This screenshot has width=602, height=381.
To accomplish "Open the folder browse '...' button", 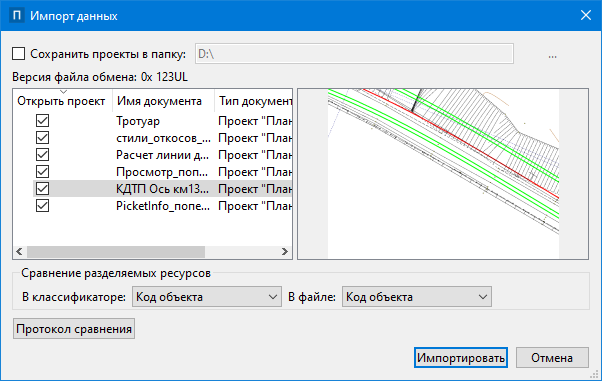I will 552,55.
